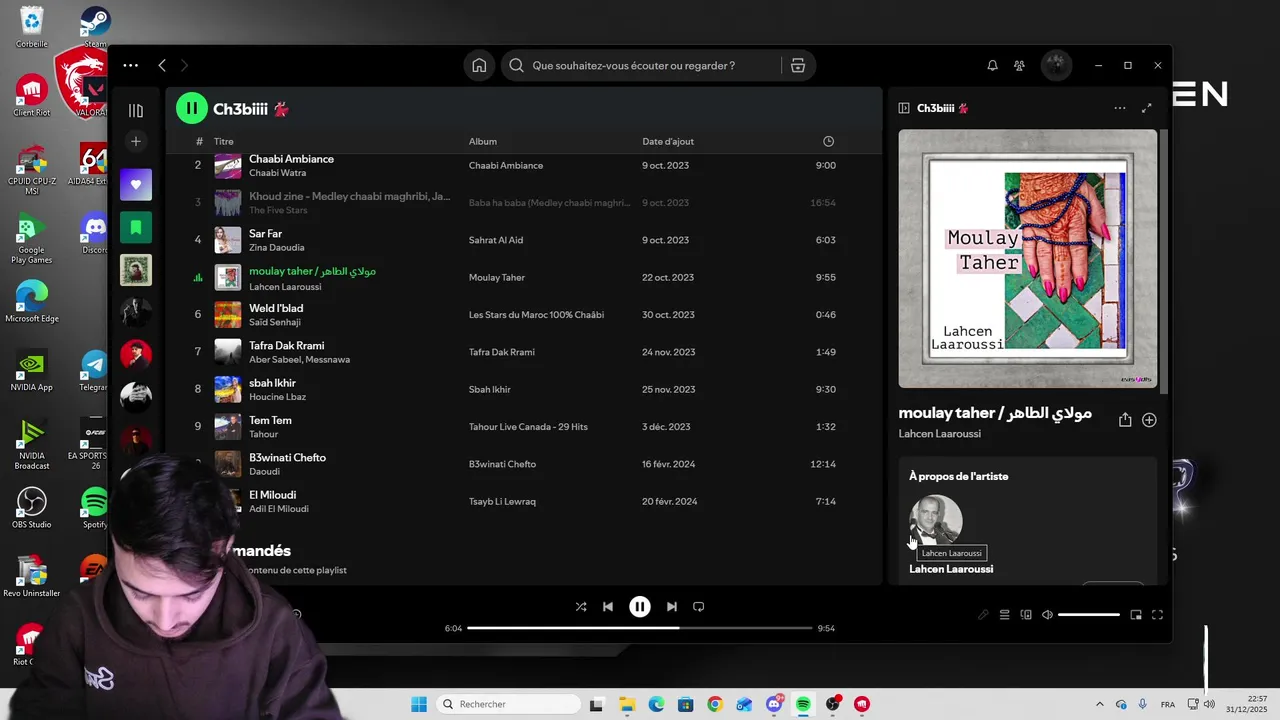Sort by Album column header
Viewport: 1280px width, 720px height.
coord(483,142)
